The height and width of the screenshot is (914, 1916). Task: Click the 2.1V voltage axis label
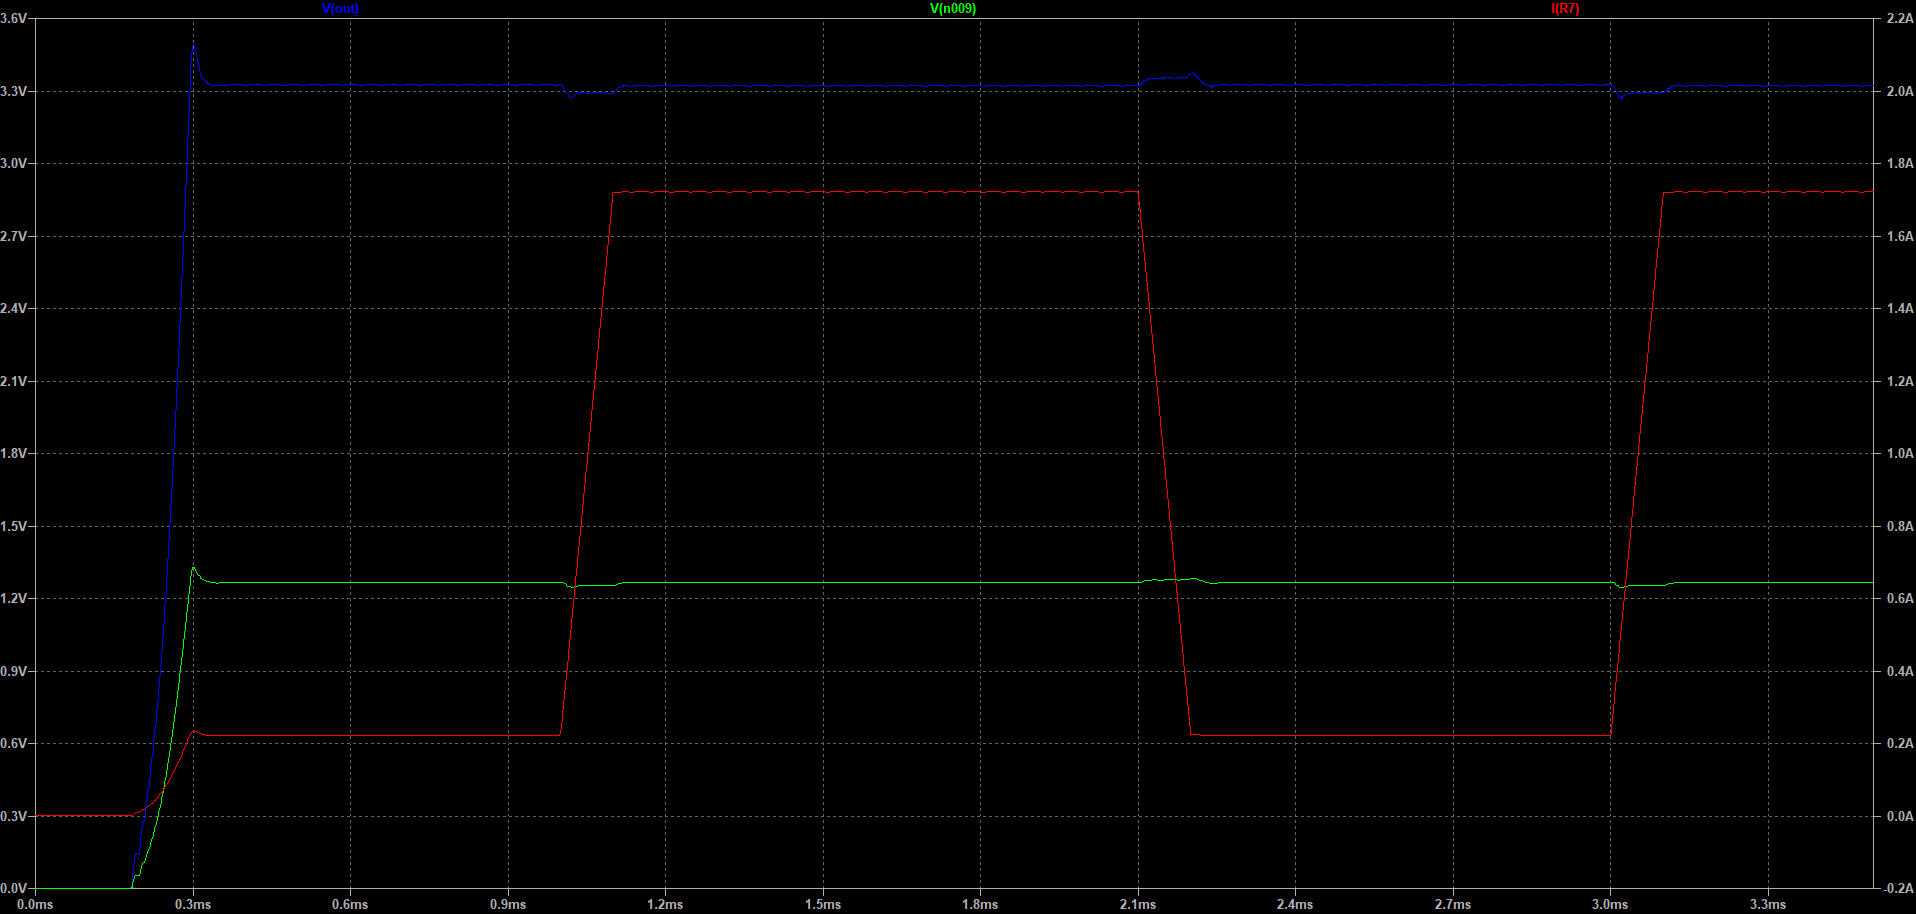(14, 381)
